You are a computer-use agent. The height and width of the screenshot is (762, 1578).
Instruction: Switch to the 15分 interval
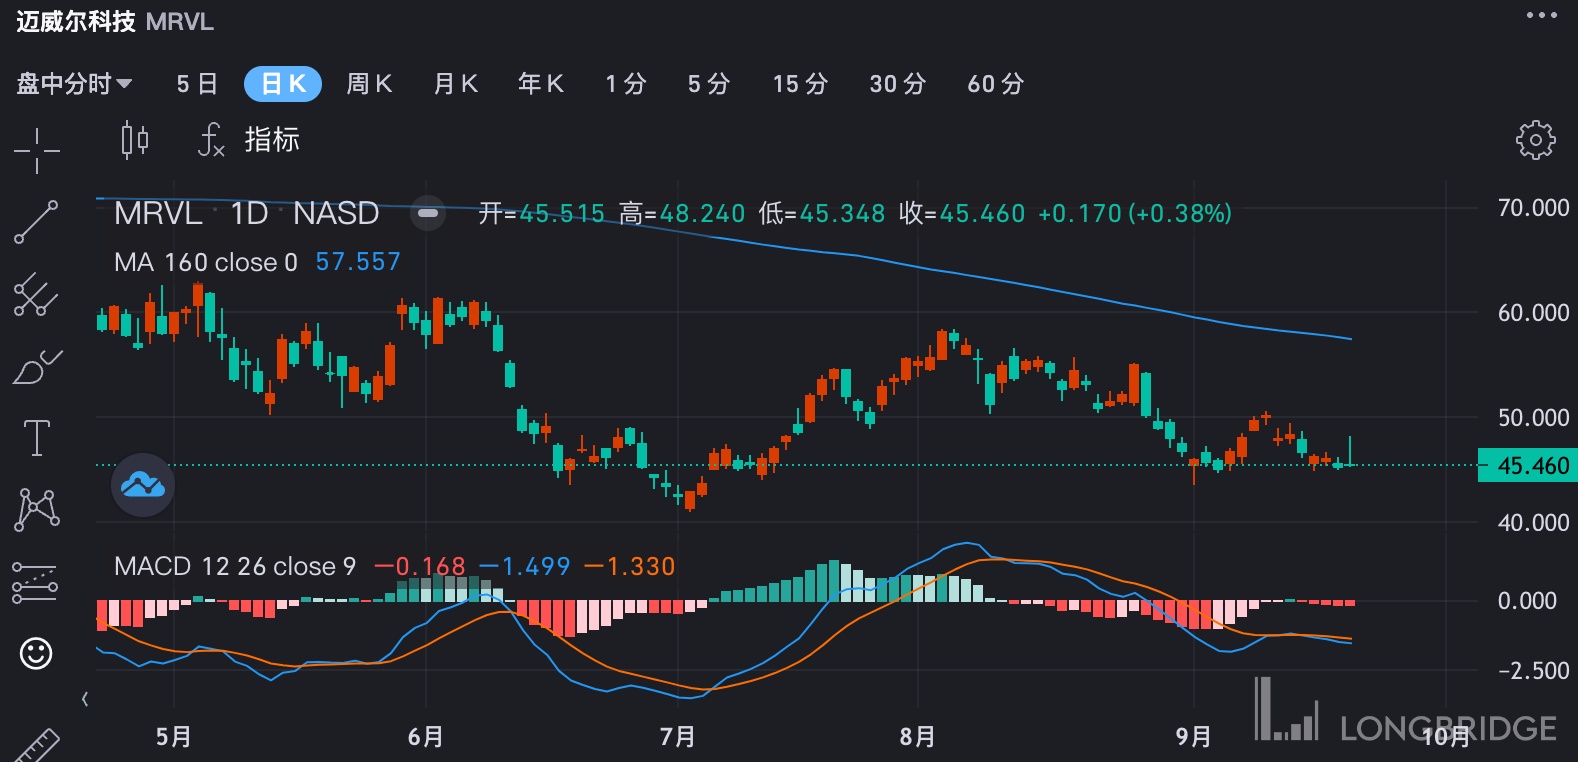point(800,84)
